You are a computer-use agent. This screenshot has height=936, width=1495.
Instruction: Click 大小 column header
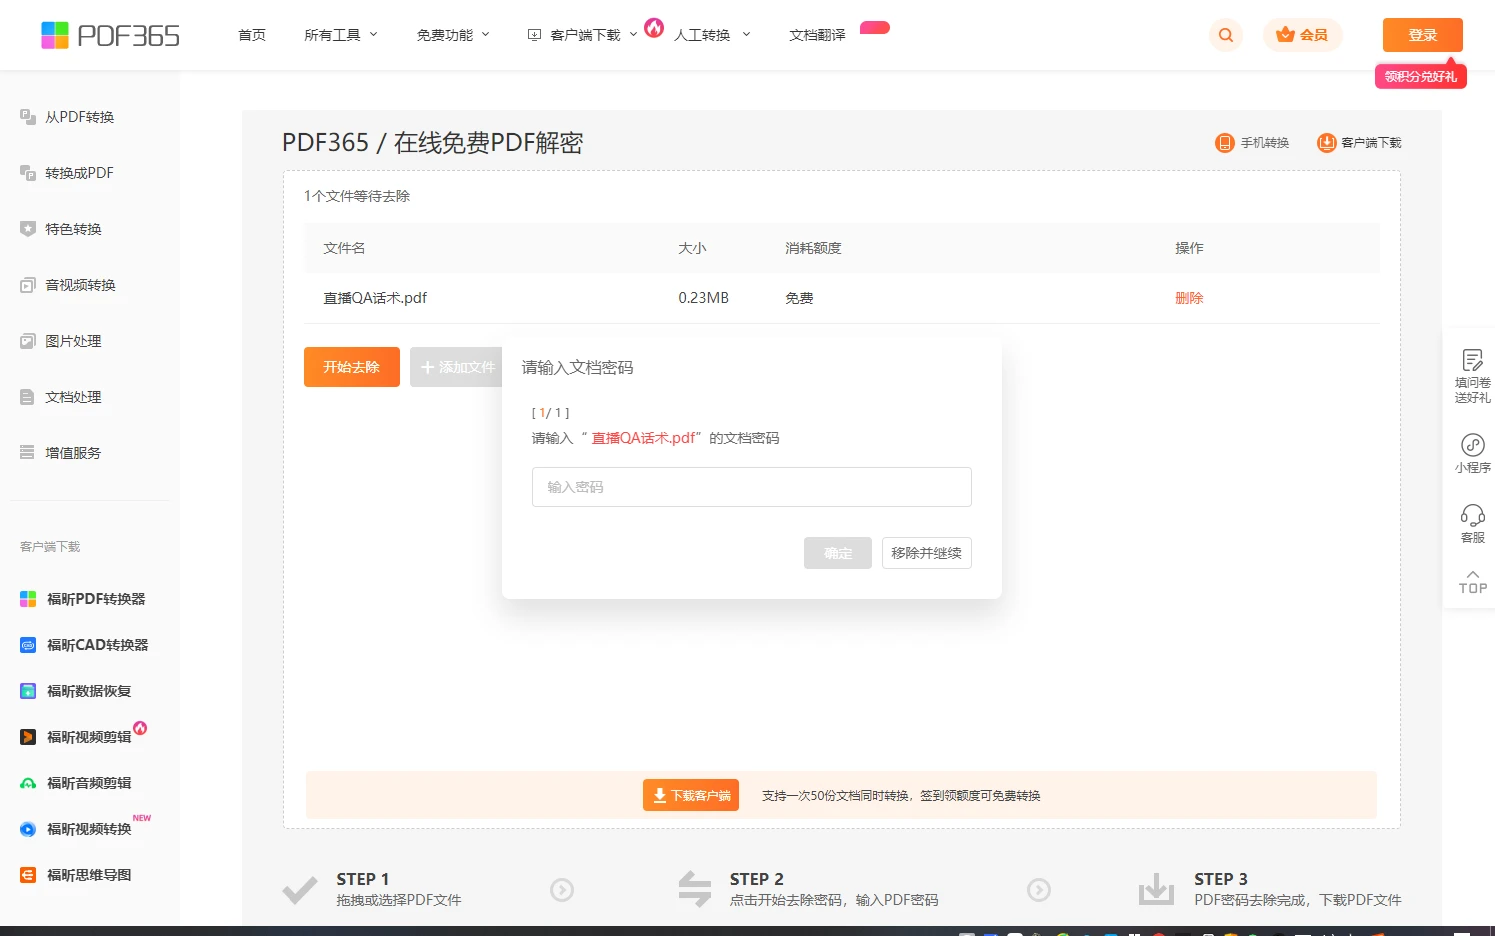pos(692,248)
